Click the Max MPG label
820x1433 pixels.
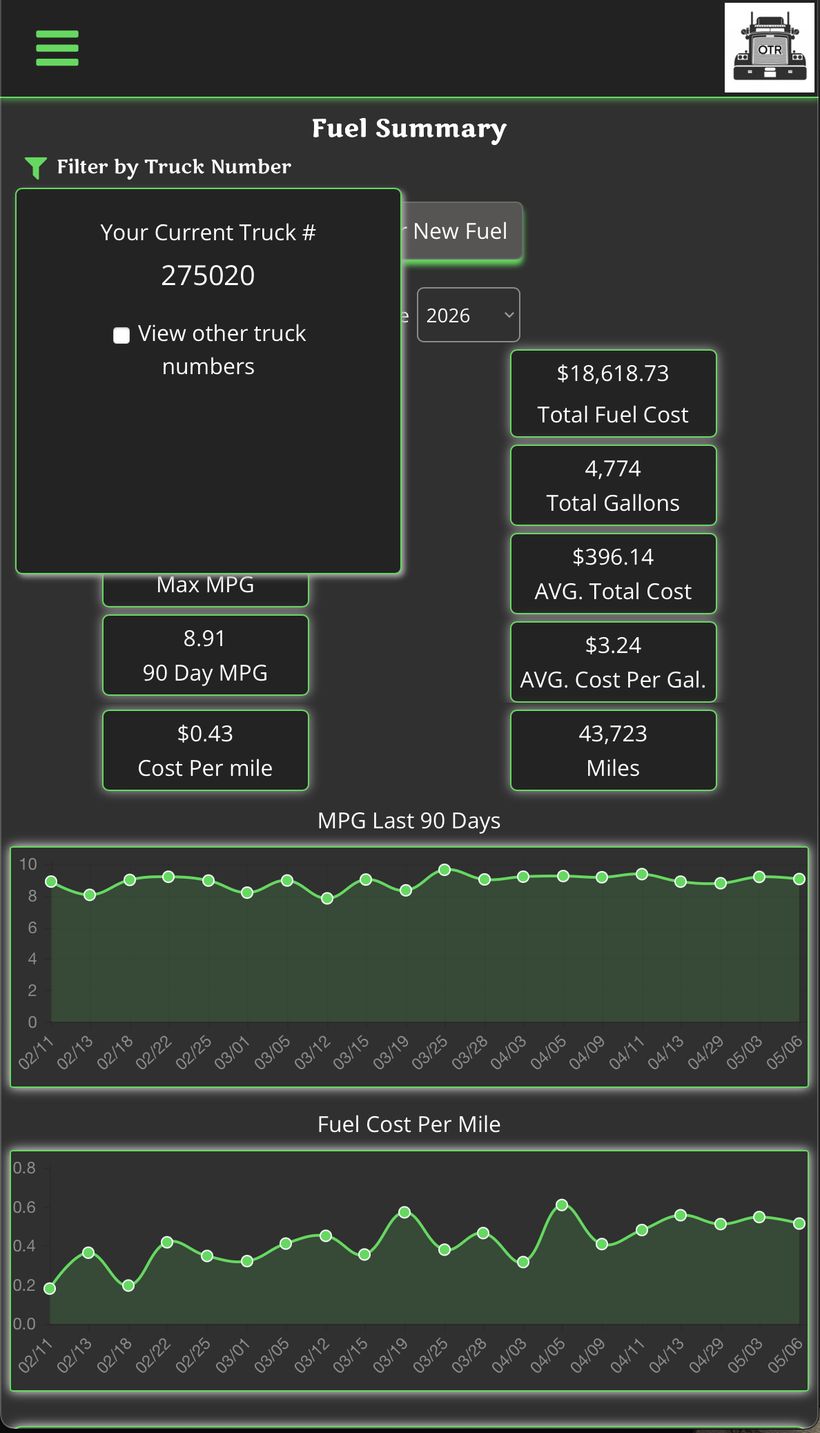coord(205,585)
